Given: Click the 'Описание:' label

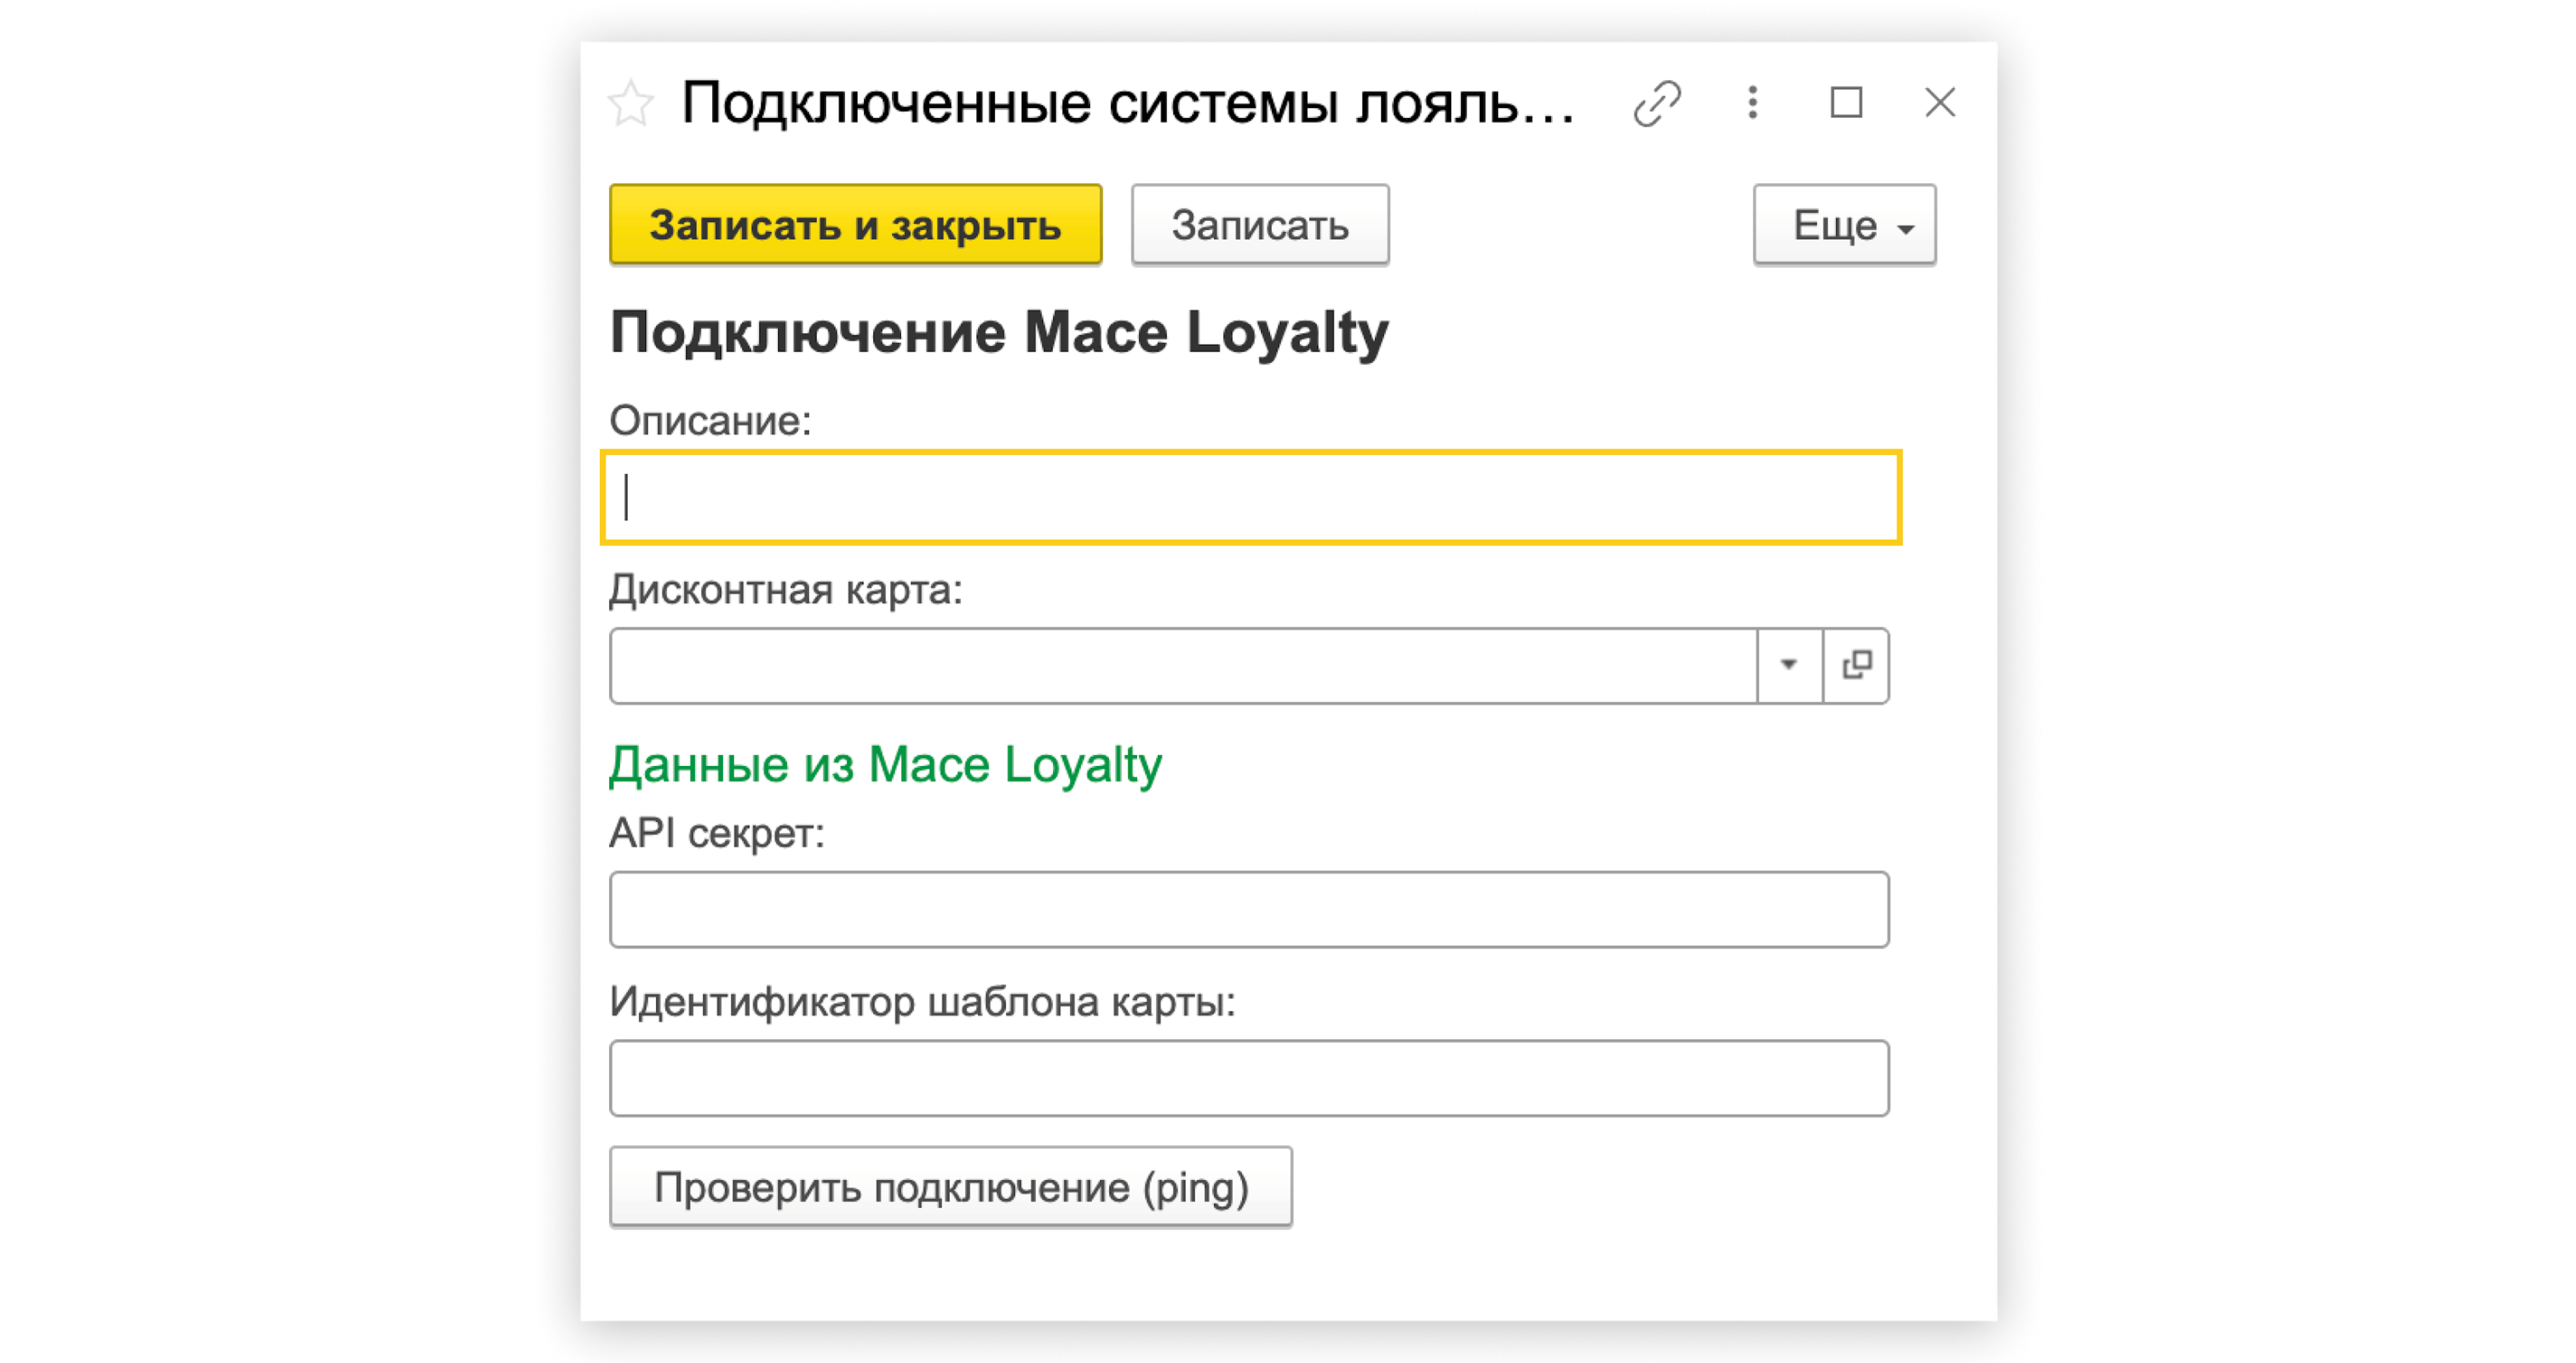Looking at the screenshot, I should coord(710,421).
